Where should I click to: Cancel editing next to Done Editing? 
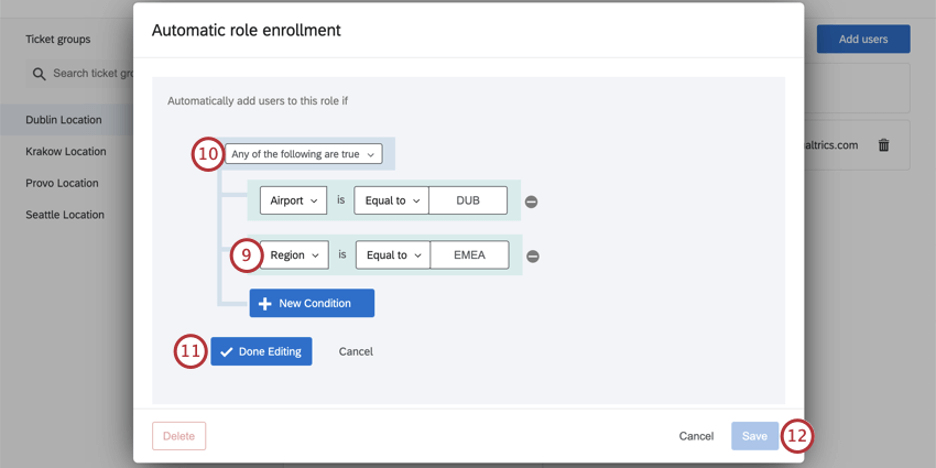[356, 351]
